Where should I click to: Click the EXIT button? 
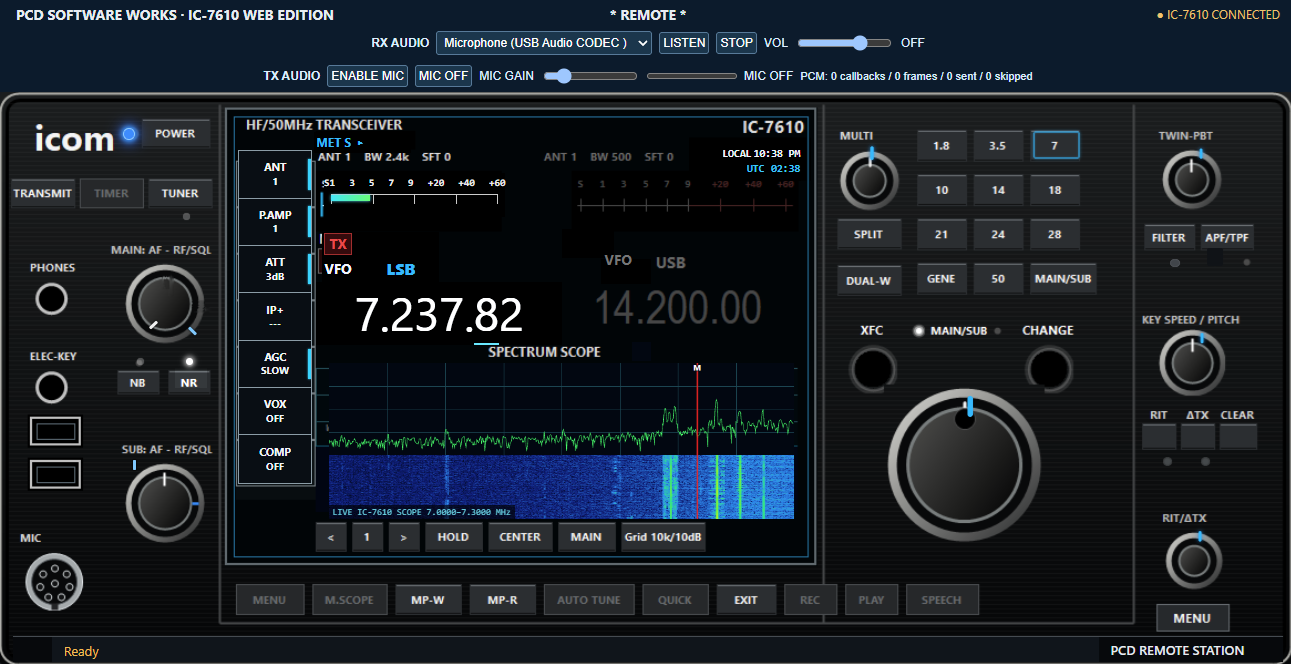[745, 600]
